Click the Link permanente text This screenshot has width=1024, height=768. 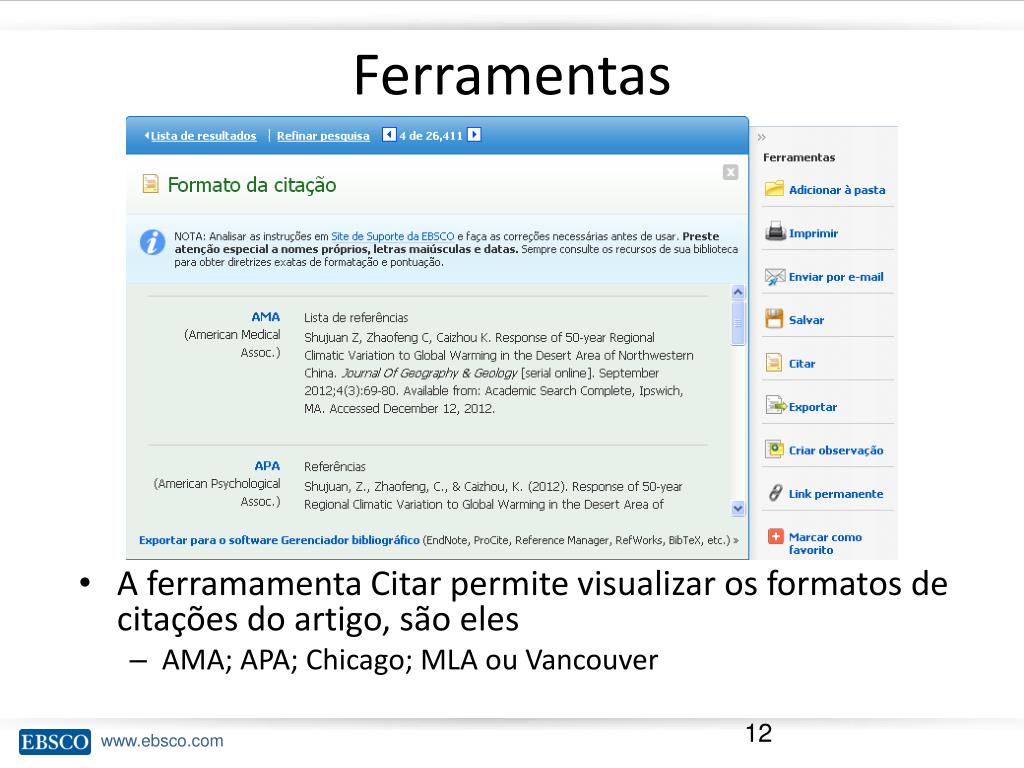click(x=836, y=494)
